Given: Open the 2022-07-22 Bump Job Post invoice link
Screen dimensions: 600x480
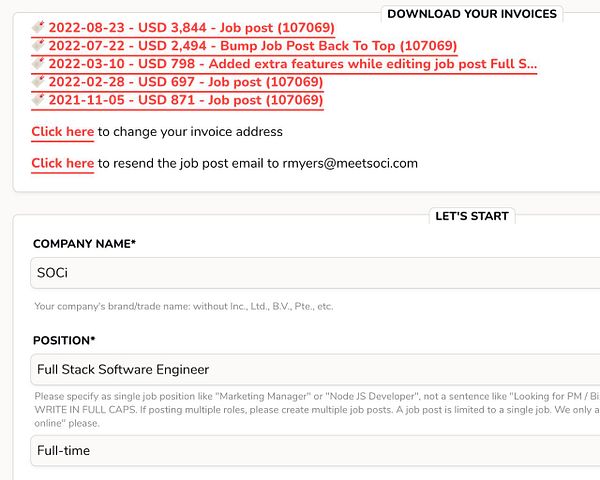Looking at the screenshot, I should [245, 46].
